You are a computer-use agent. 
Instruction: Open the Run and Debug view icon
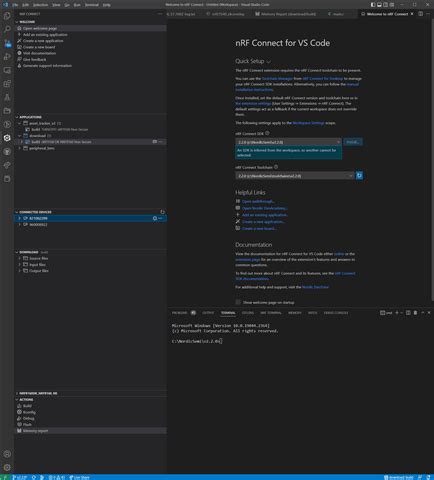(x=7, y=57)
